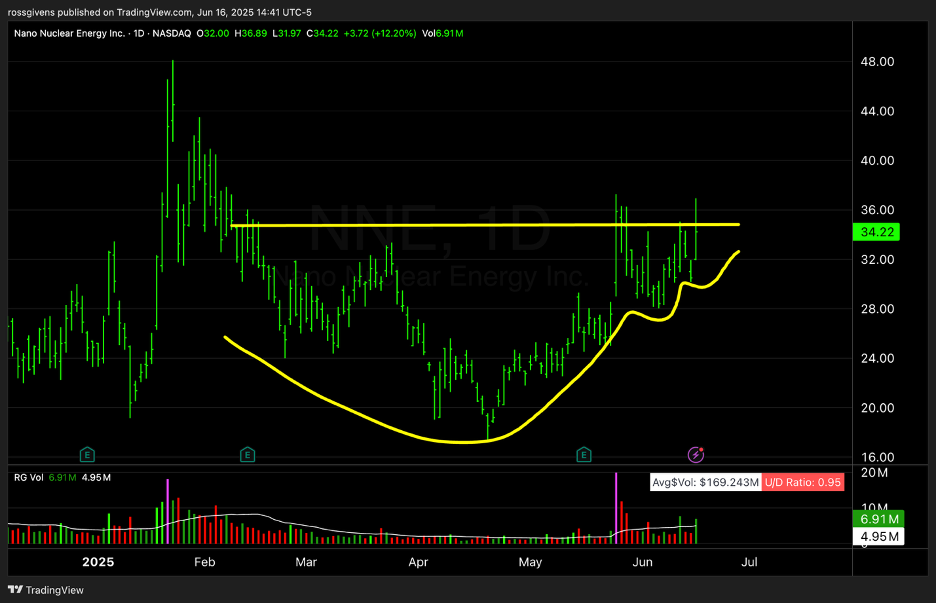Click the Vol6.91M header readout
936x604 pixels.
(443, 33)
